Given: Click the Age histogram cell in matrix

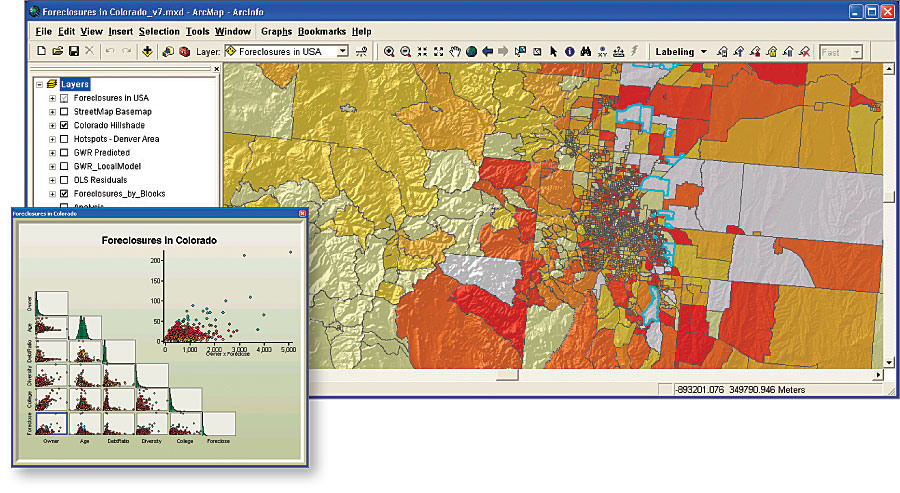Looking at the screenshot, I should 85,328.
